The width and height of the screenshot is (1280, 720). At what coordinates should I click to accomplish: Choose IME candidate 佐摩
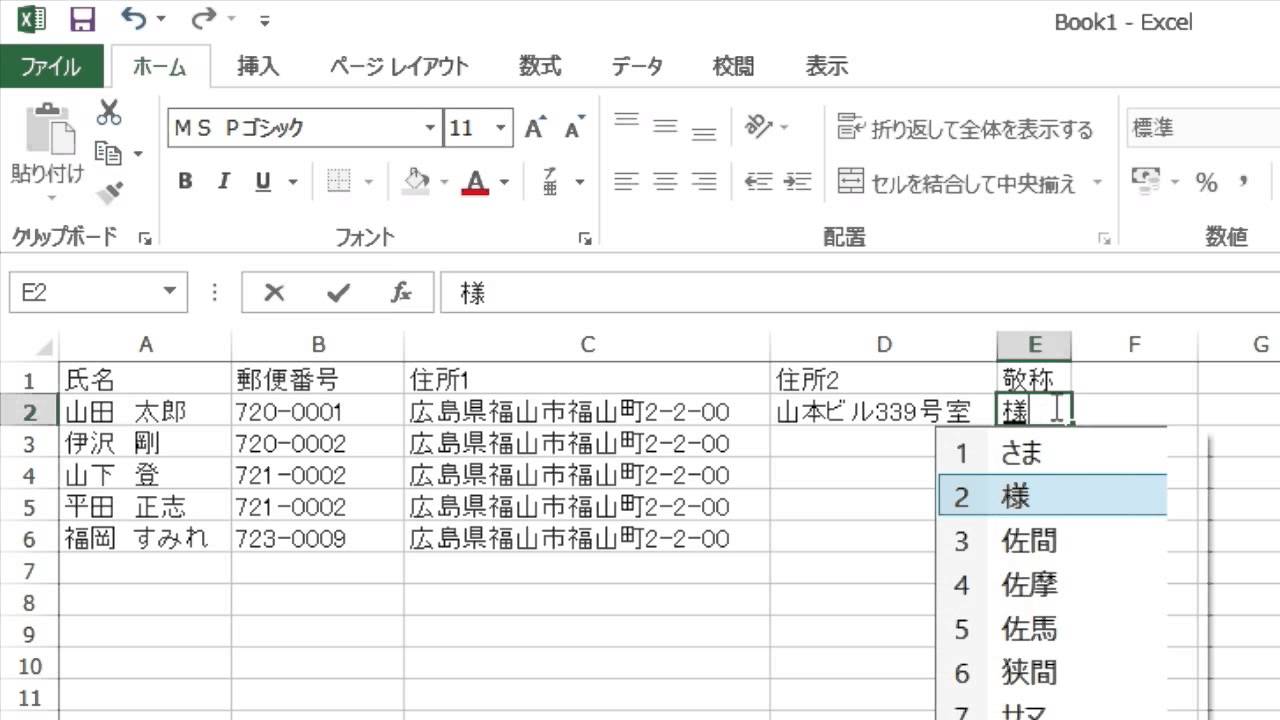[1052, 585]
